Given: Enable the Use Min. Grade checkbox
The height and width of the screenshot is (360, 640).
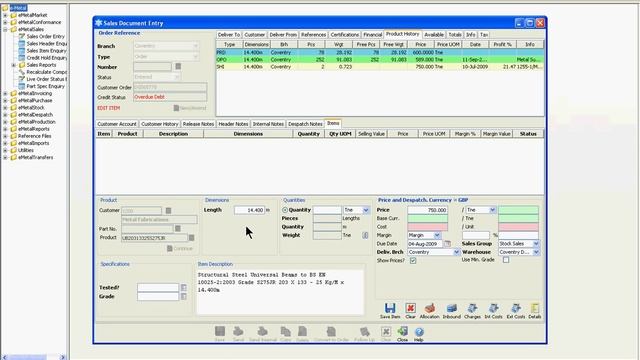Looking at the screenshot, I should [506, 260].
